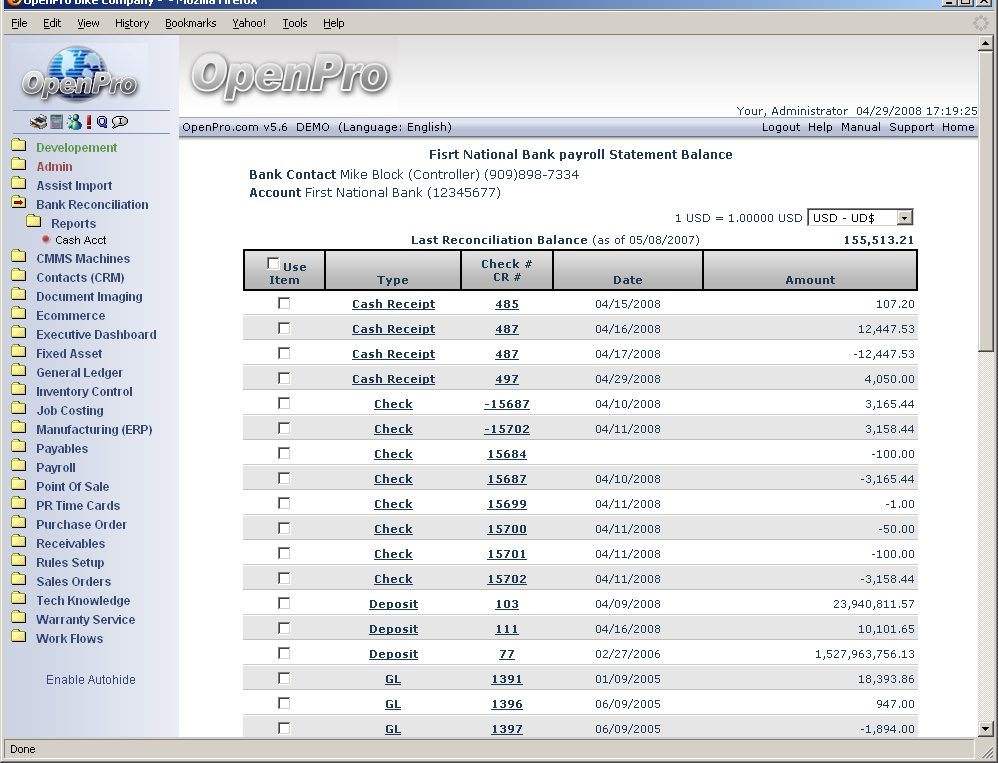Click the Payroll folder icon
This screenshot has height=763, width=998.
coord(19,467)
